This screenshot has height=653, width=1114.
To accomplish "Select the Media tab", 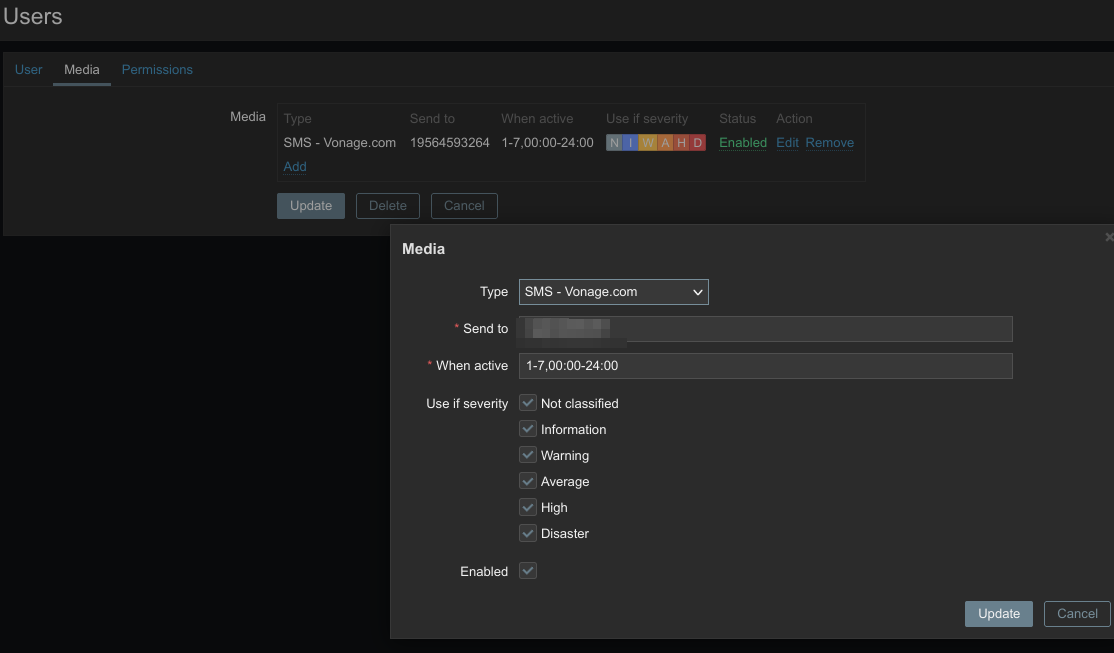I will point(82,69).
